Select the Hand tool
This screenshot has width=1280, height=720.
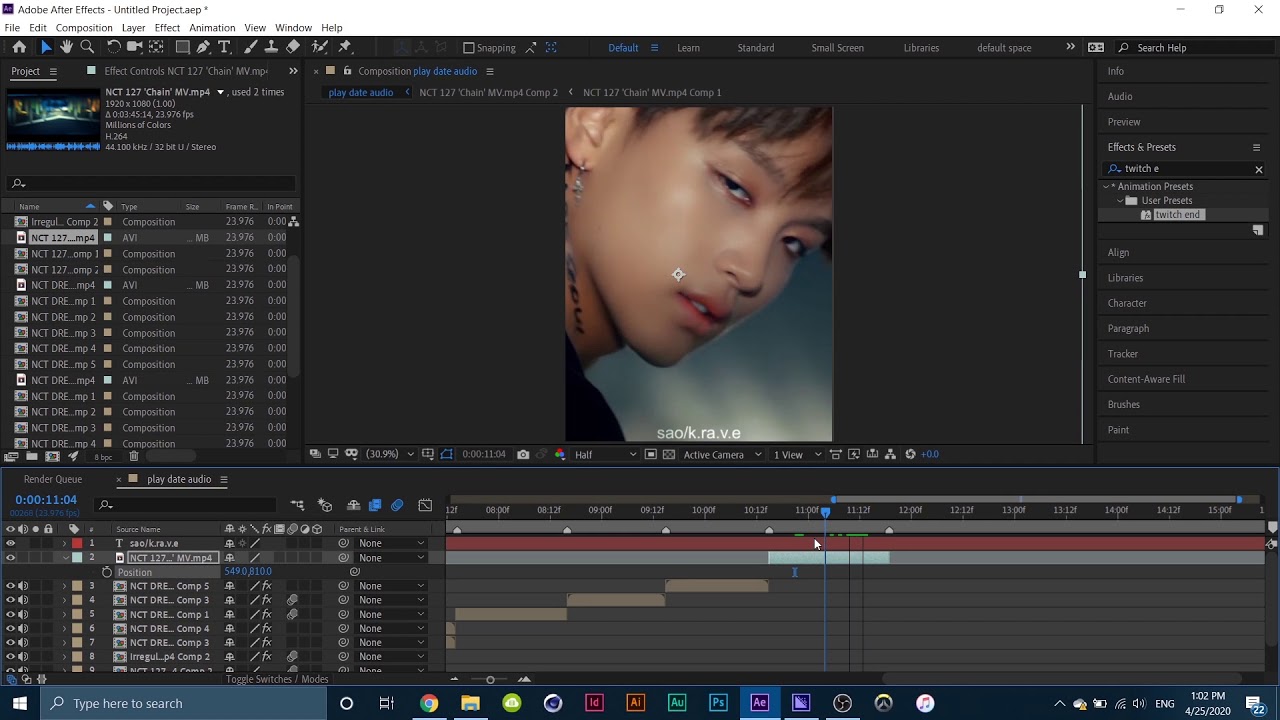pyautogui.click(x=66, y=47)
